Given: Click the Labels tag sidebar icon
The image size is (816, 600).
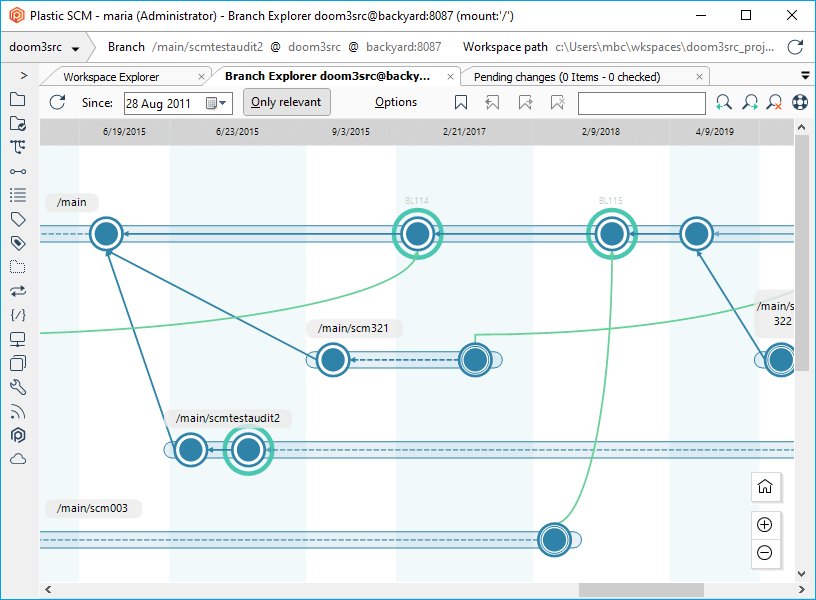Looking at the screenshot, I should 17,219.
